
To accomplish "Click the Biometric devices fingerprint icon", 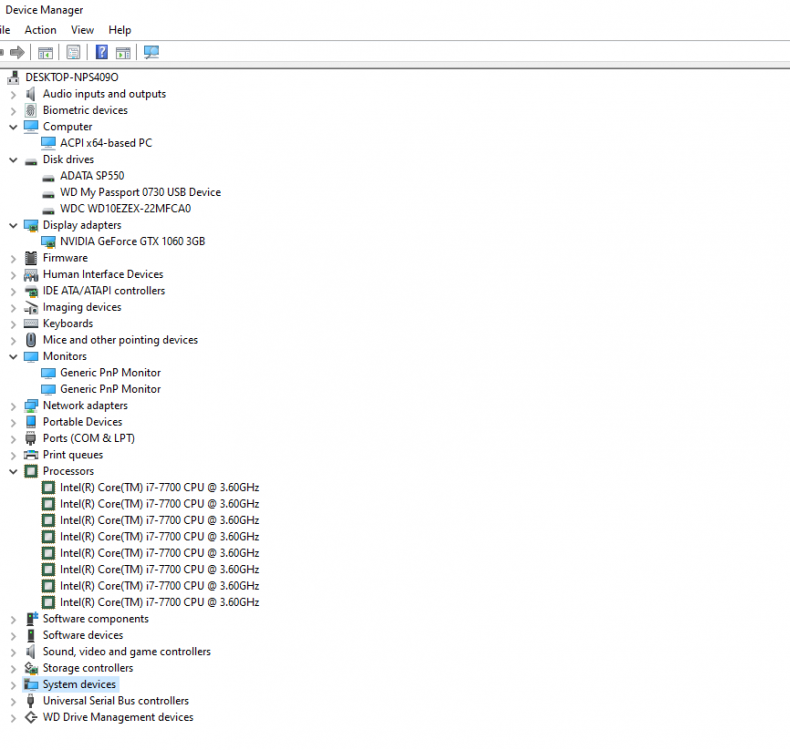I will pos(31,110).
